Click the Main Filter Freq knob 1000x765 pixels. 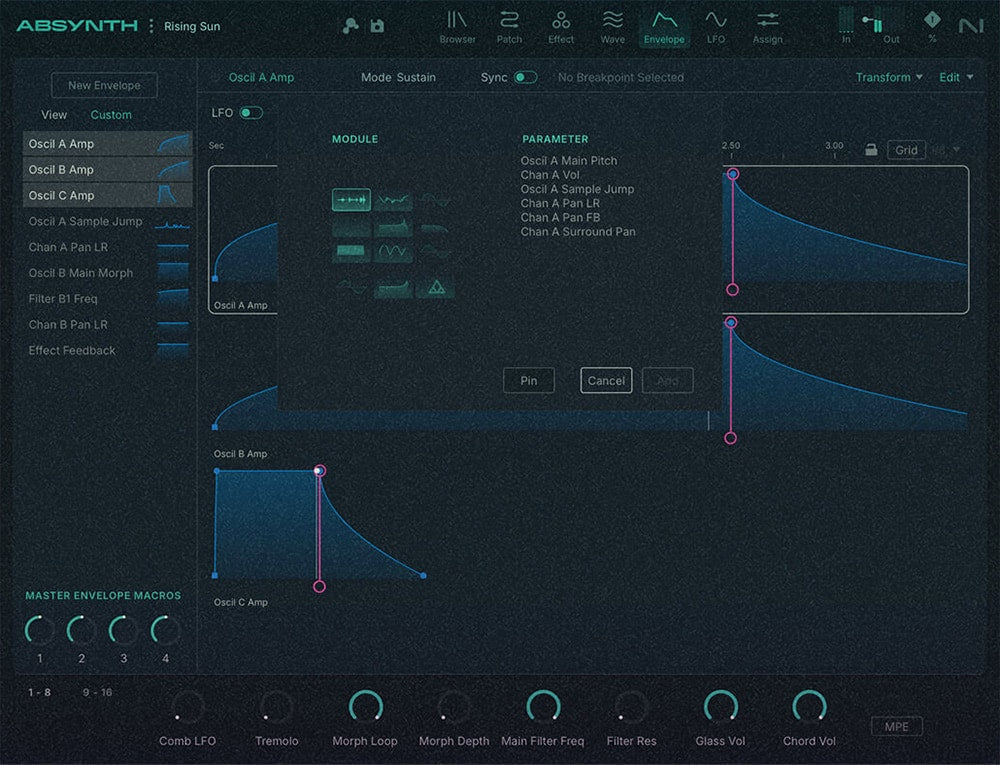(543, 707)
